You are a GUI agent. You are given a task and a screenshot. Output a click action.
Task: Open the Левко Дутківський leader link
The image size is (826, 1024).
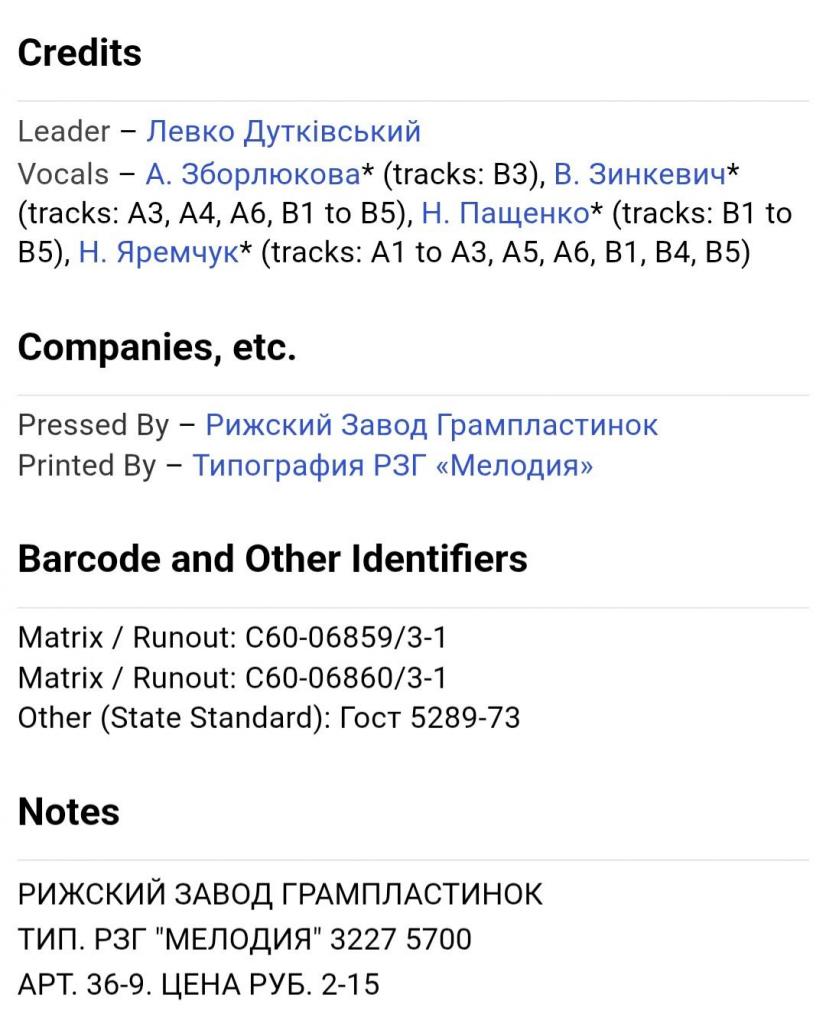pyautogui.click(x=283, y=132)
